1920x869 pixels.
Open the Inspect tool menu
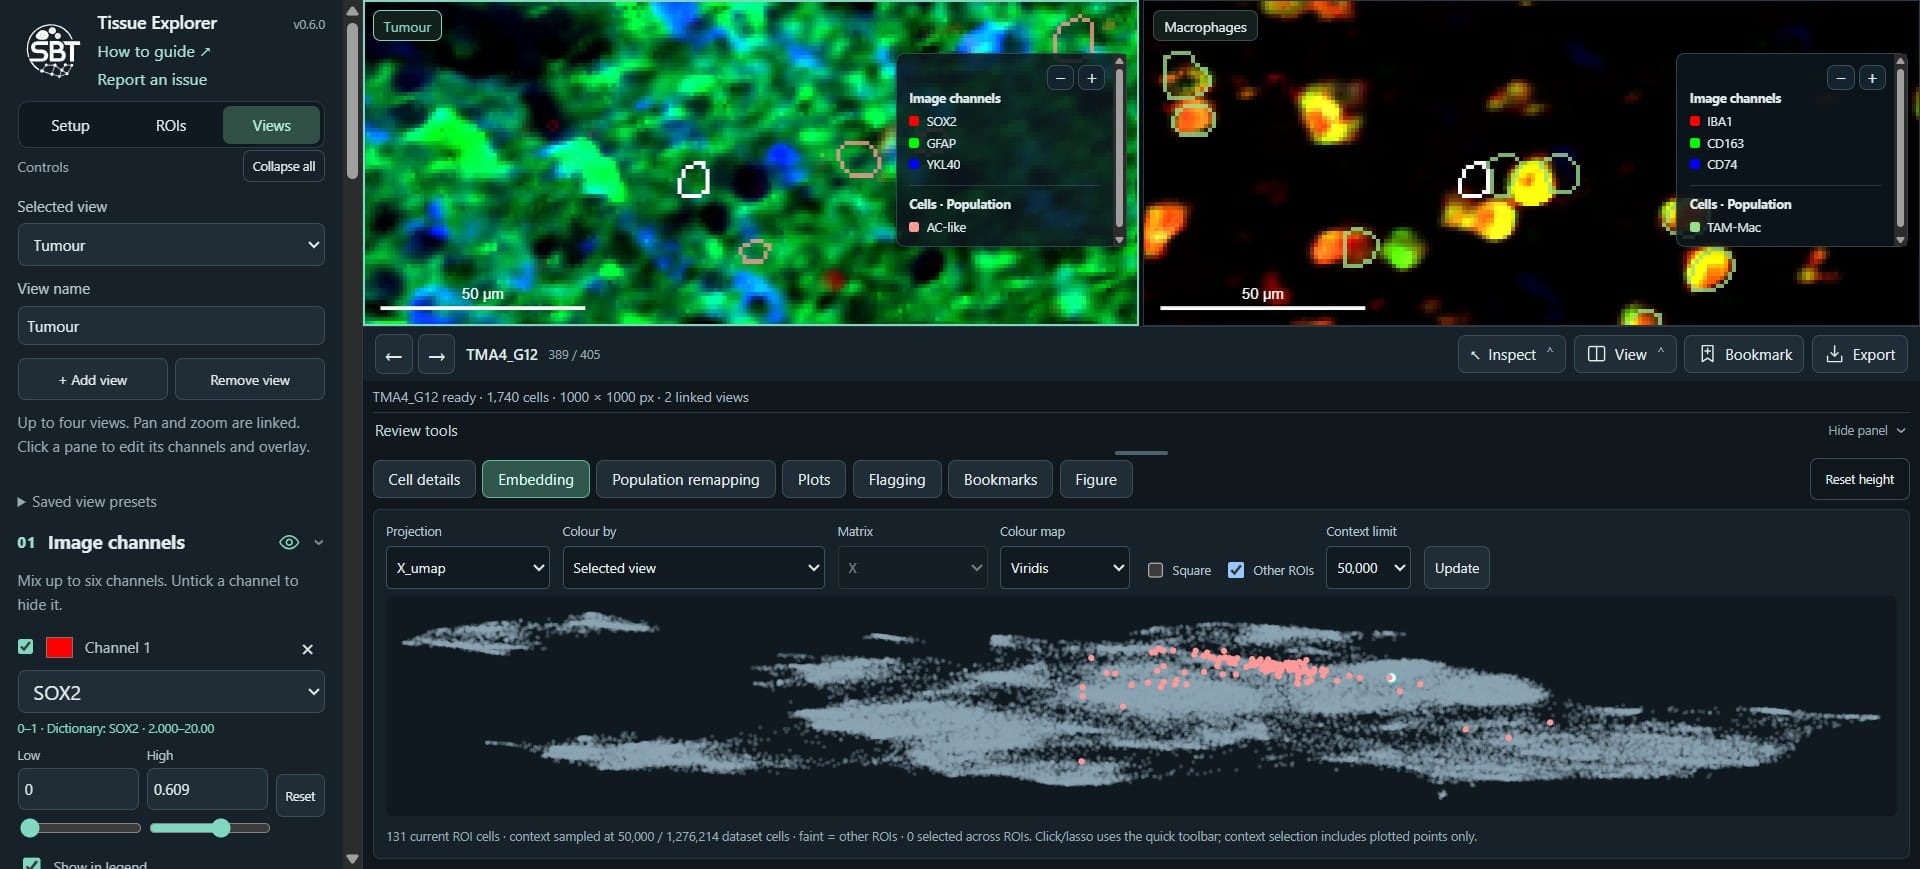pos(1511,354)
